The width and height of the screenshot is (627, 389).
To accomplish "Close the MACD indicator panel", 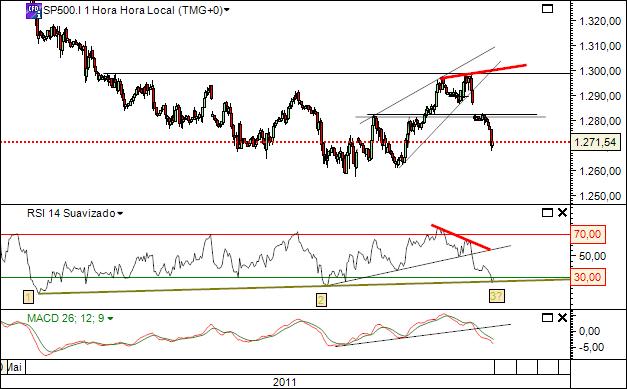I will [x=562, y=318].
